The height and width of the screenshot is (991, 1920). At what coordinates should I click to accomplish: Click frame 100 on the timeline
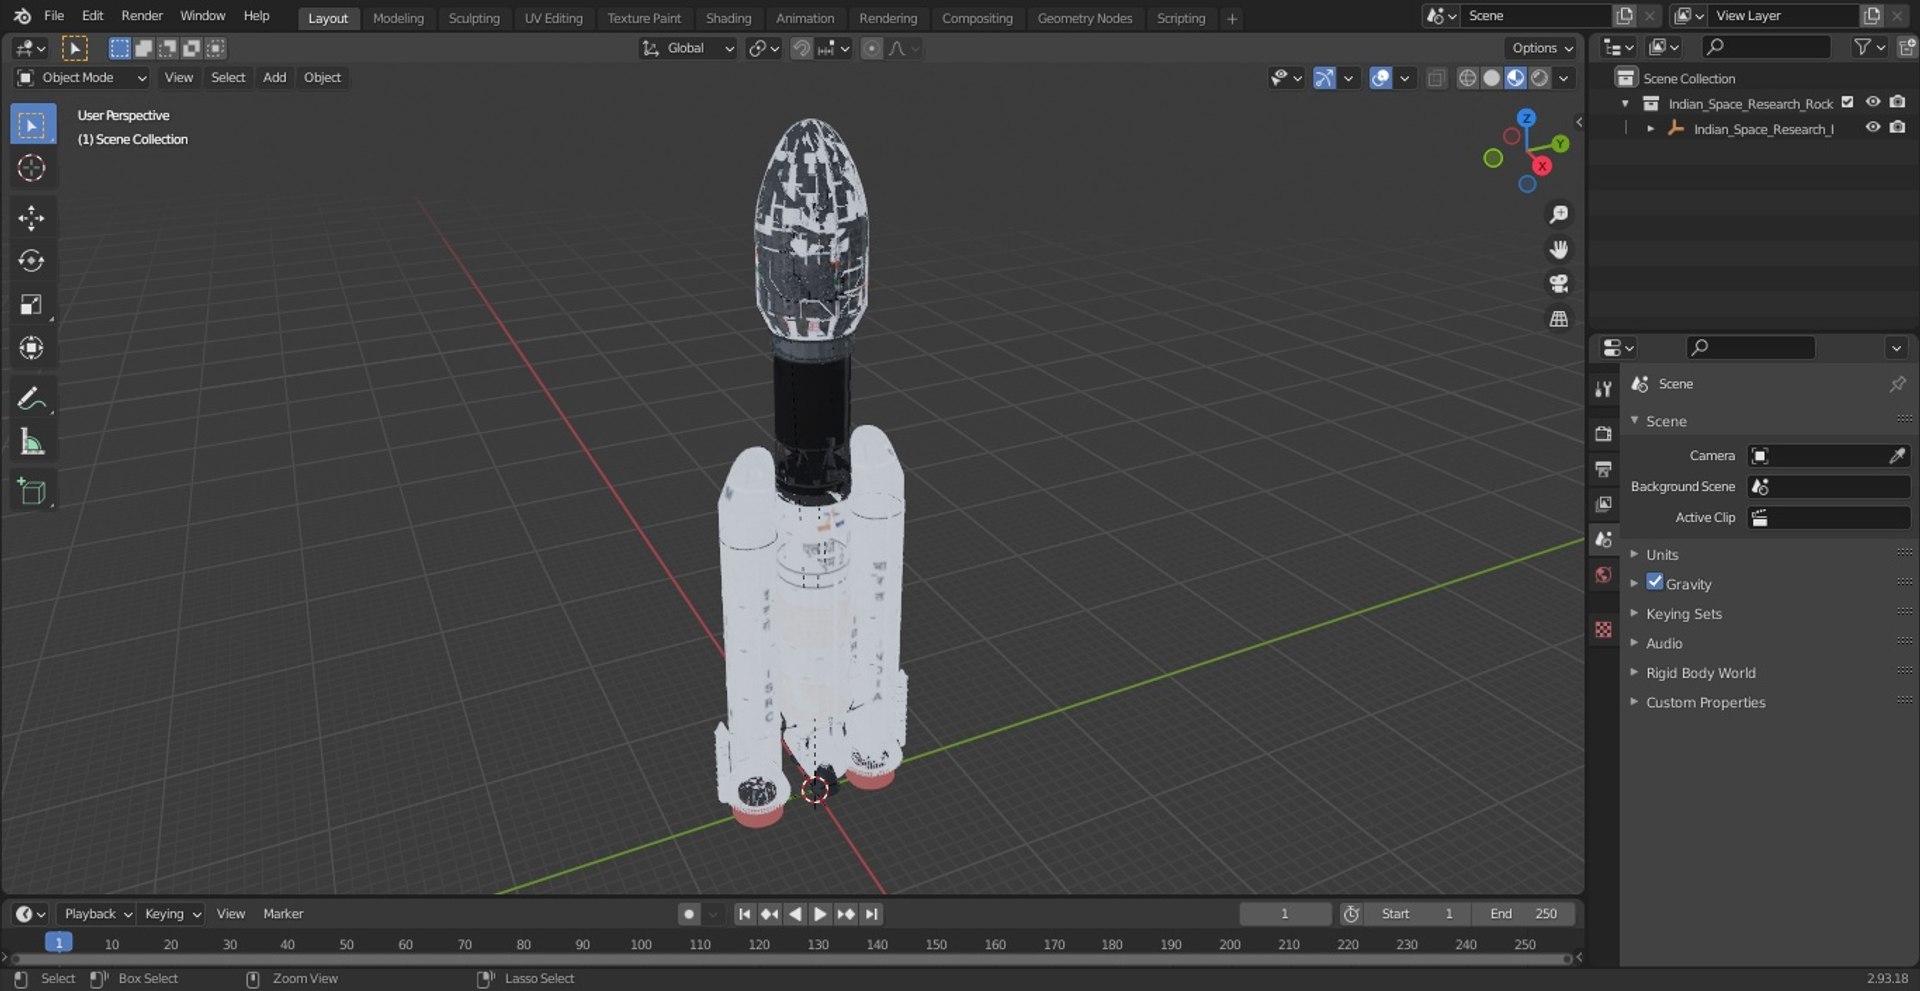641,944
